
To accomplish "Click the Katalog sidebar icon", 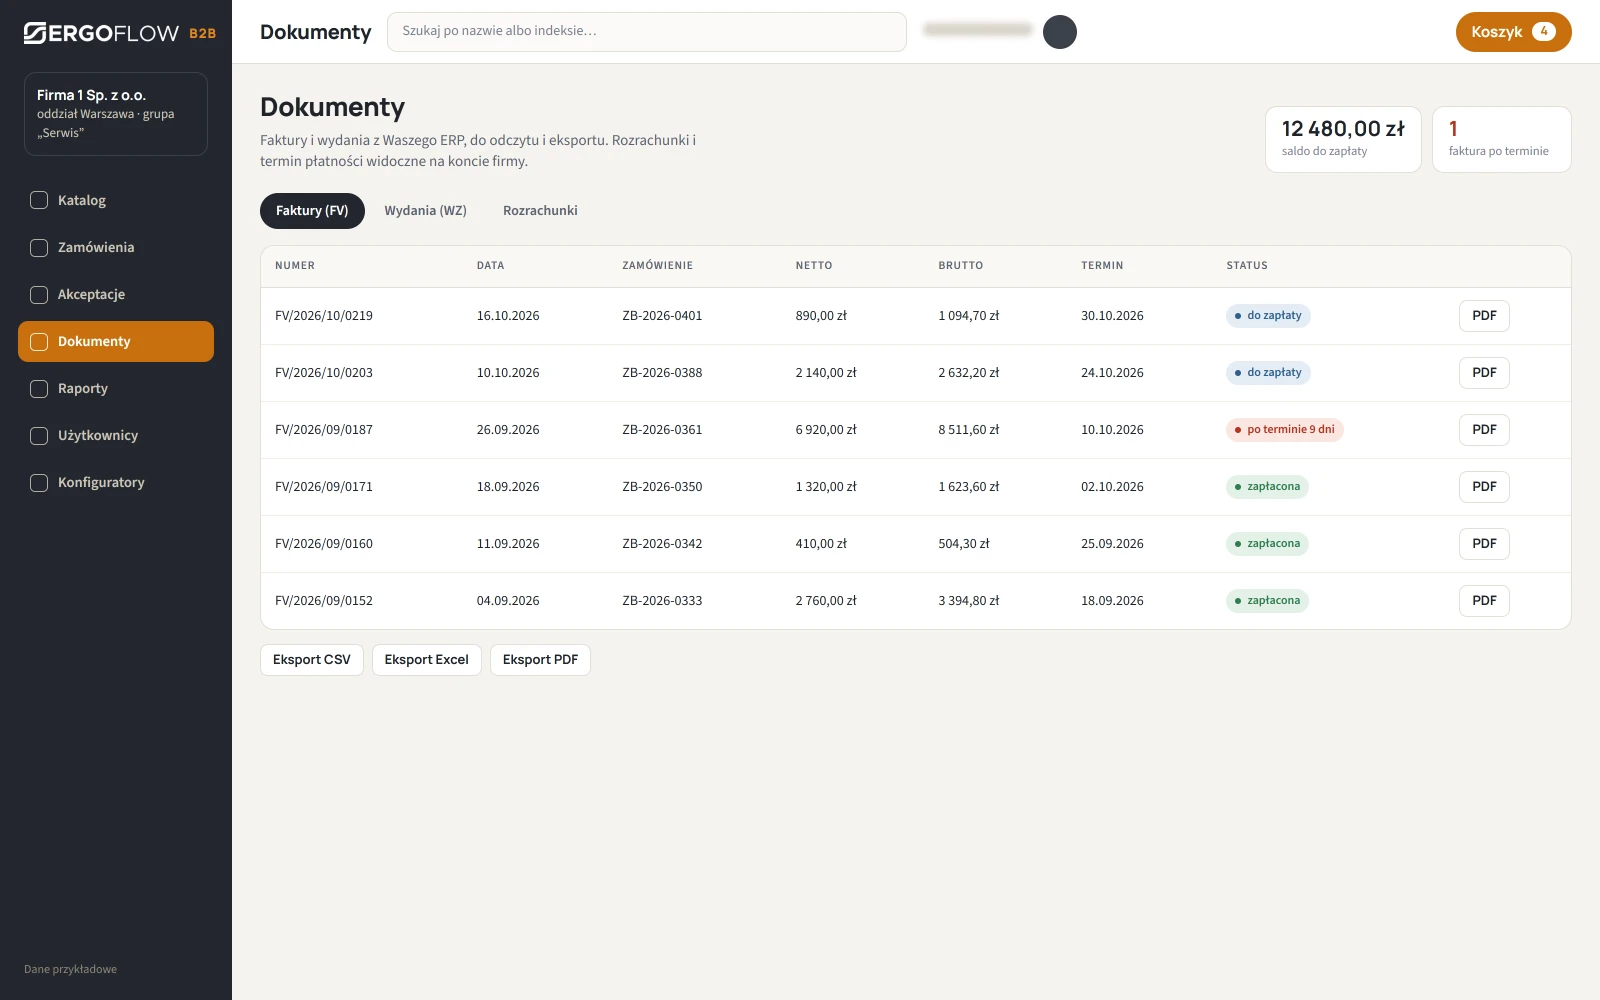I will click(39, 200).
